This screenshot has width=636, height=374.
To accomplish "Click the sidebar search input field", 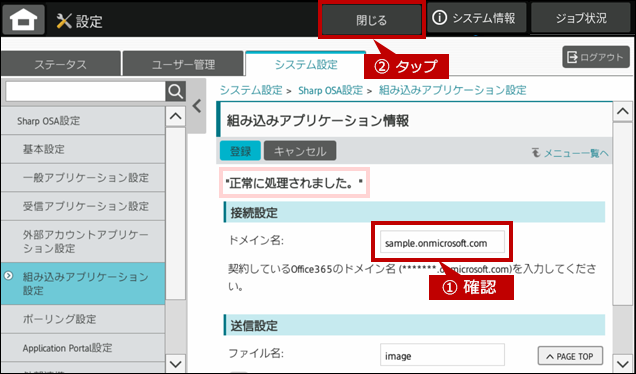I will tap(85, 92).
